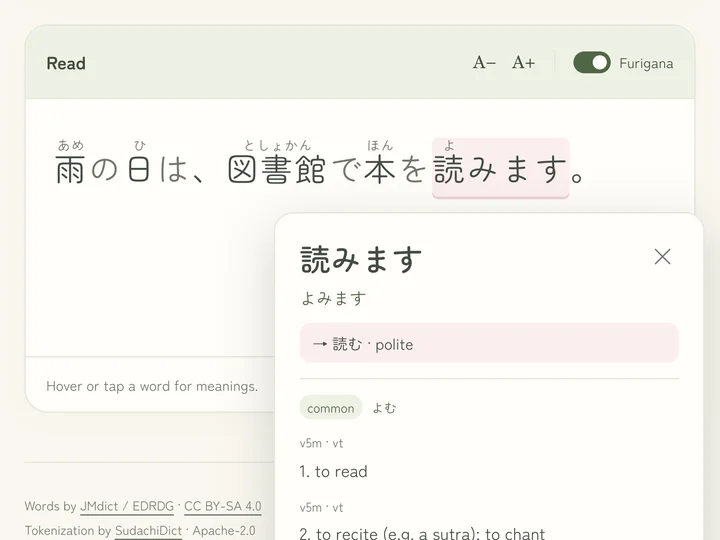Select the word 雨 in the sentence

70,169
